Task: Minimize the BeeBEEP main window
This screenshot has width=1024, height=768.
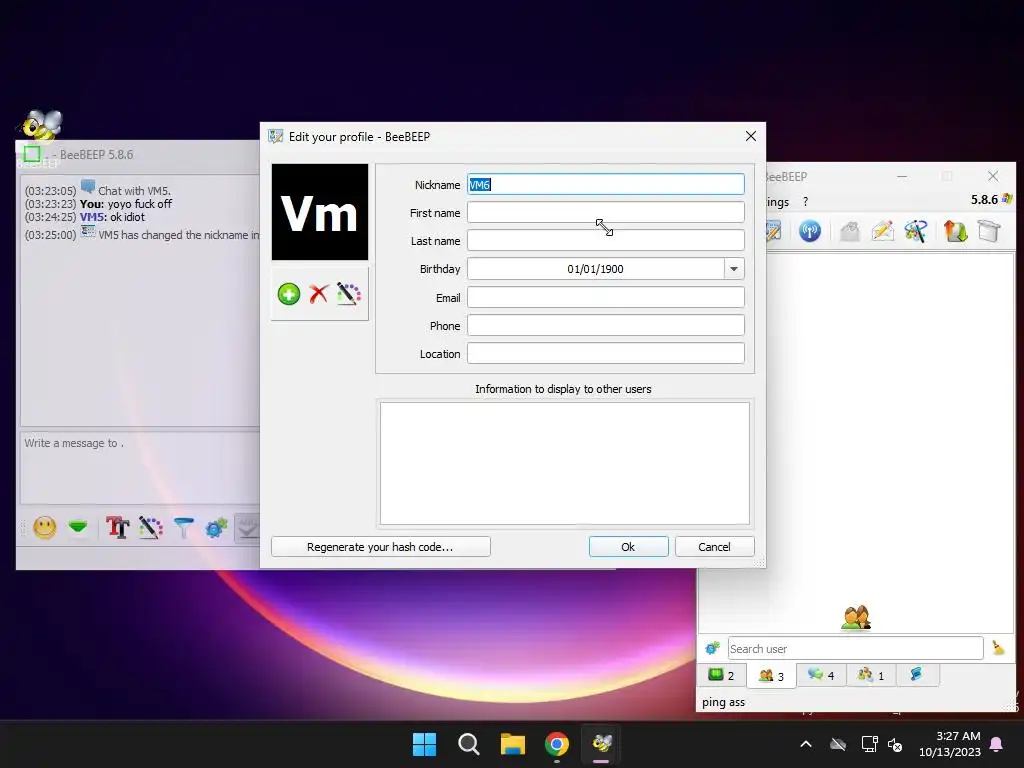Action: 902,176
